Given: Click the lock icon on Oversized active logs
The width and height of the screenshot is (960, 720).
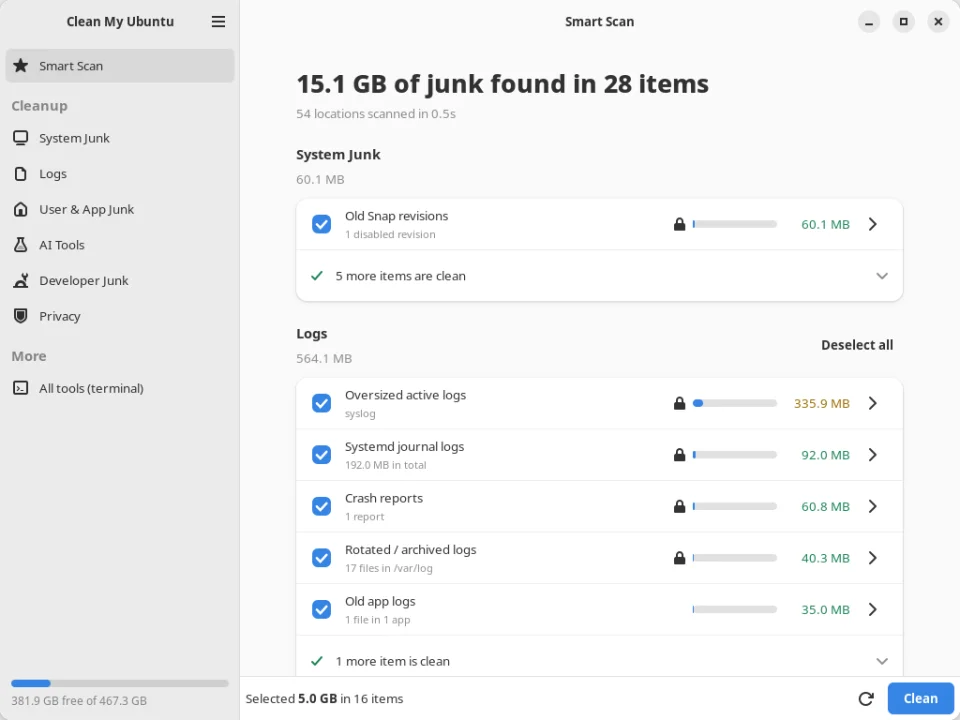Looking at the screenshot, I should 679,403.
